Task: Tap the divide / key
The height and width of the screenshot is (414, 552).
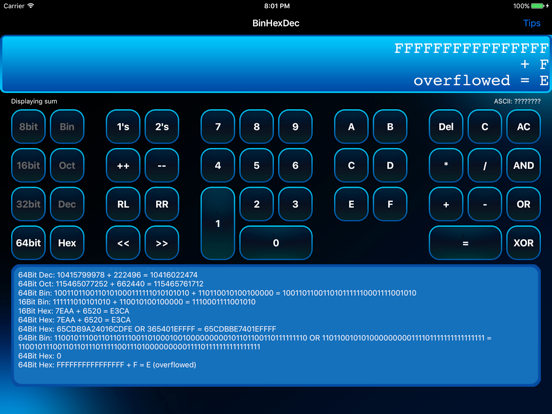Action: 485,165
